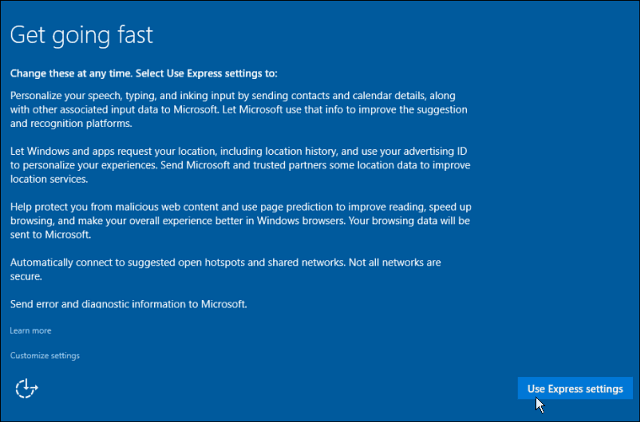
Task: Click the phrase Not all networks are secure
Action: coord(225,269)
